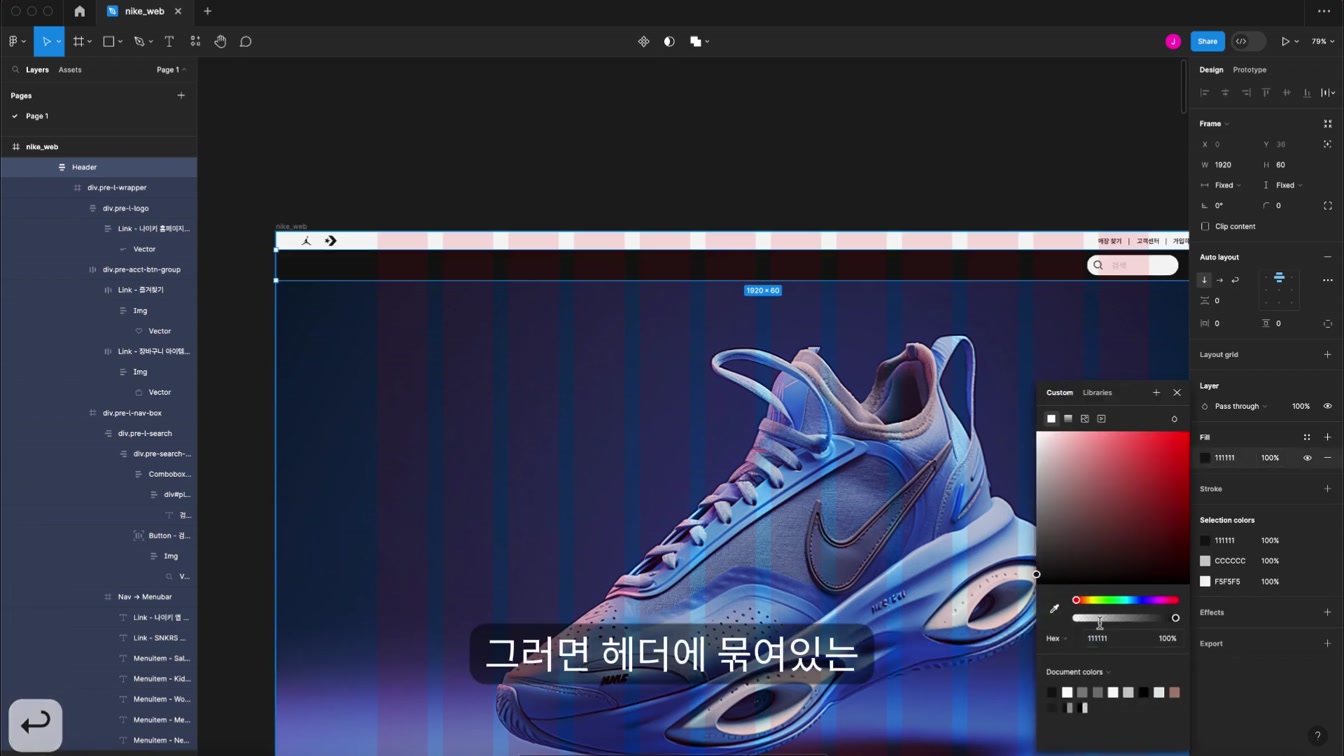
Task: Switch to the Prototype tab
Action: [1250, 70]
